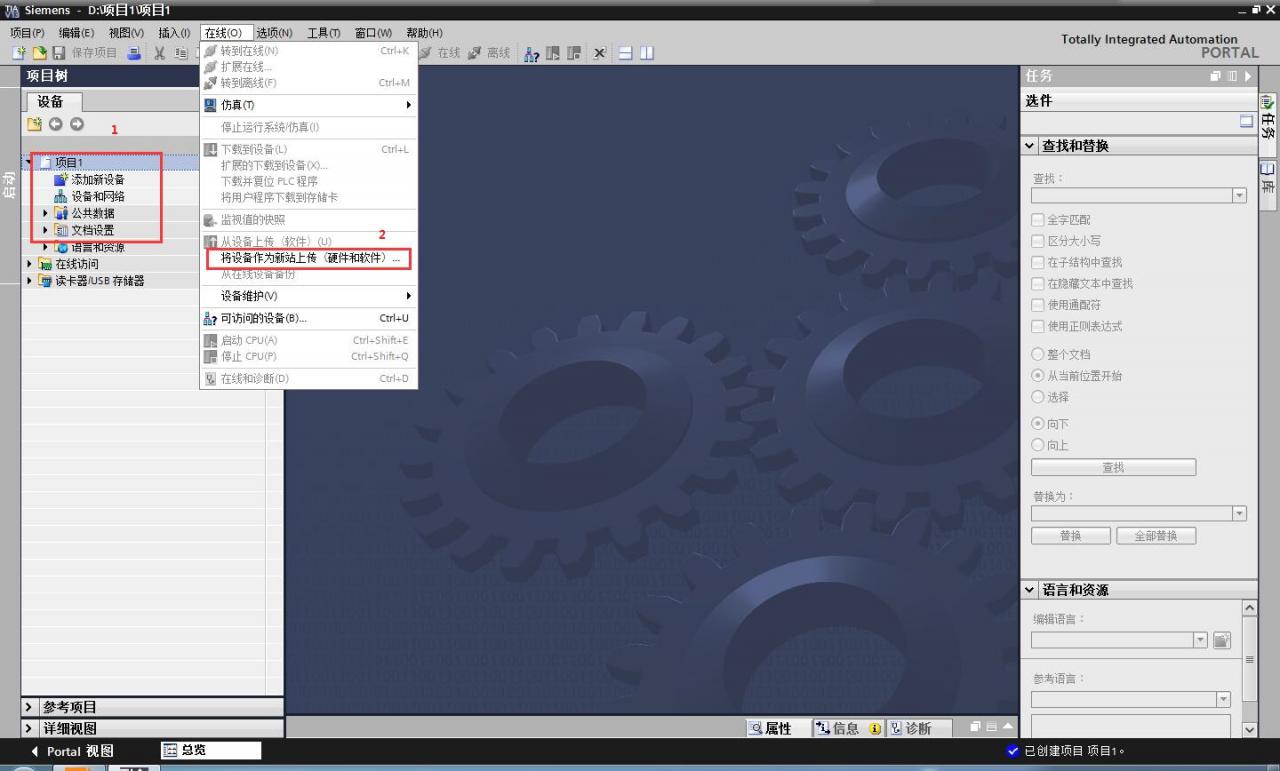Click the Save project (保存项目) toolbar button
The image size is (1280, 771).
click(86, 53)
